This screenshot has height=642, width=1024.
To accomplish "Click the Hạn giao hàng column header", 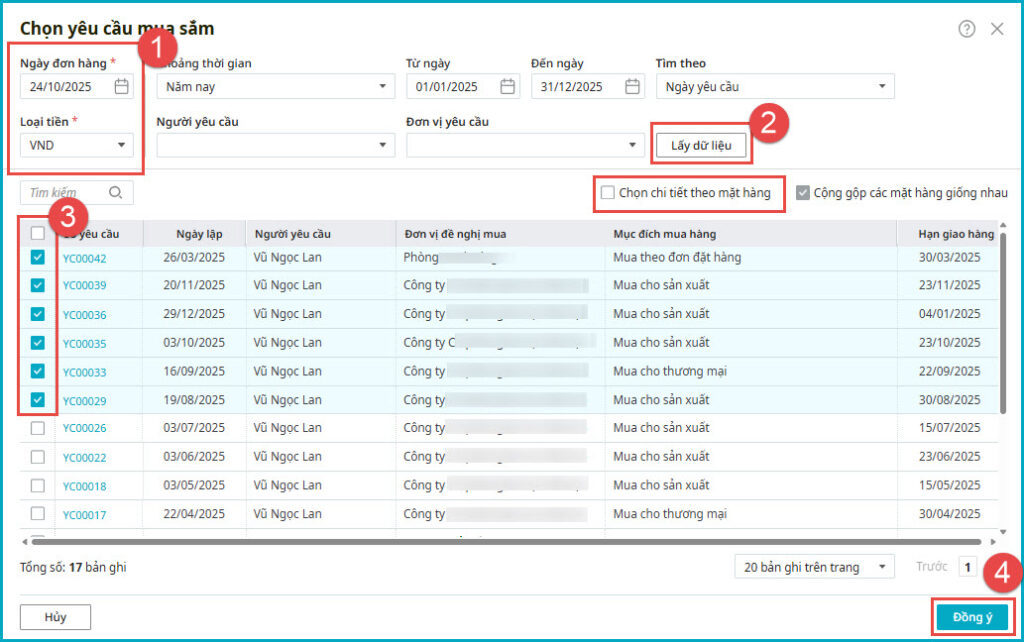I will coord(955,234).
